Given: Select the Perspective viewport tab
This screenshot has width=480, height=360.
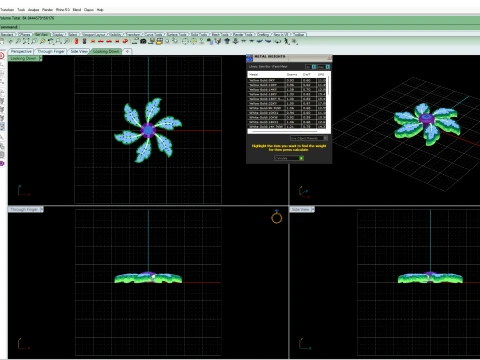Looking at the screenshot, I should tap(21, 51).
